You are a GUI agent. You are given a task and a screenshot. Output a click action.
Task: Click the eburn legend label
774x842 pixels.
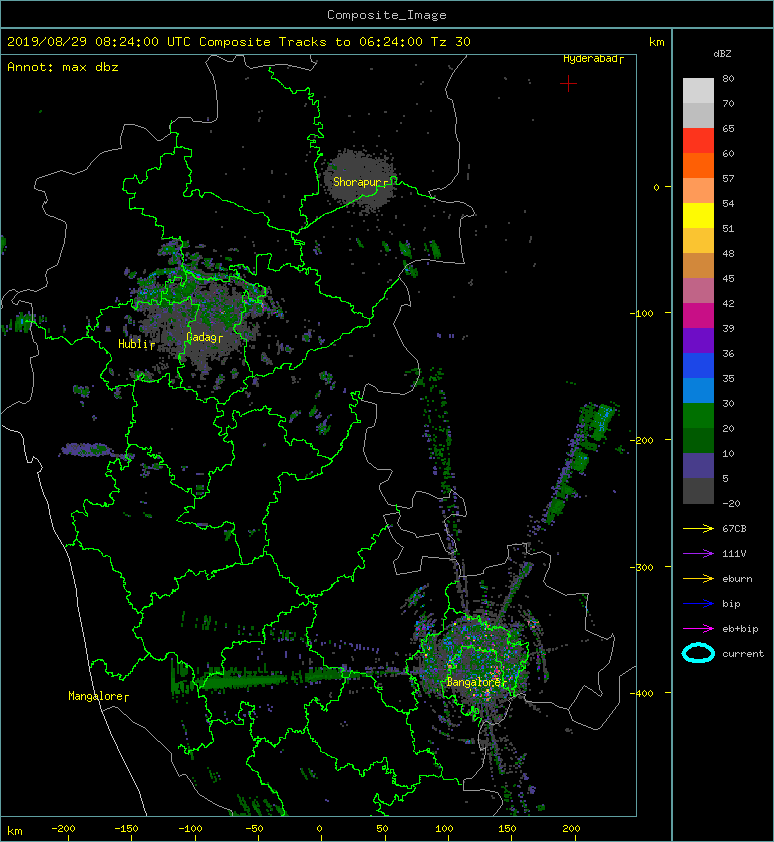tap(737, 578)
